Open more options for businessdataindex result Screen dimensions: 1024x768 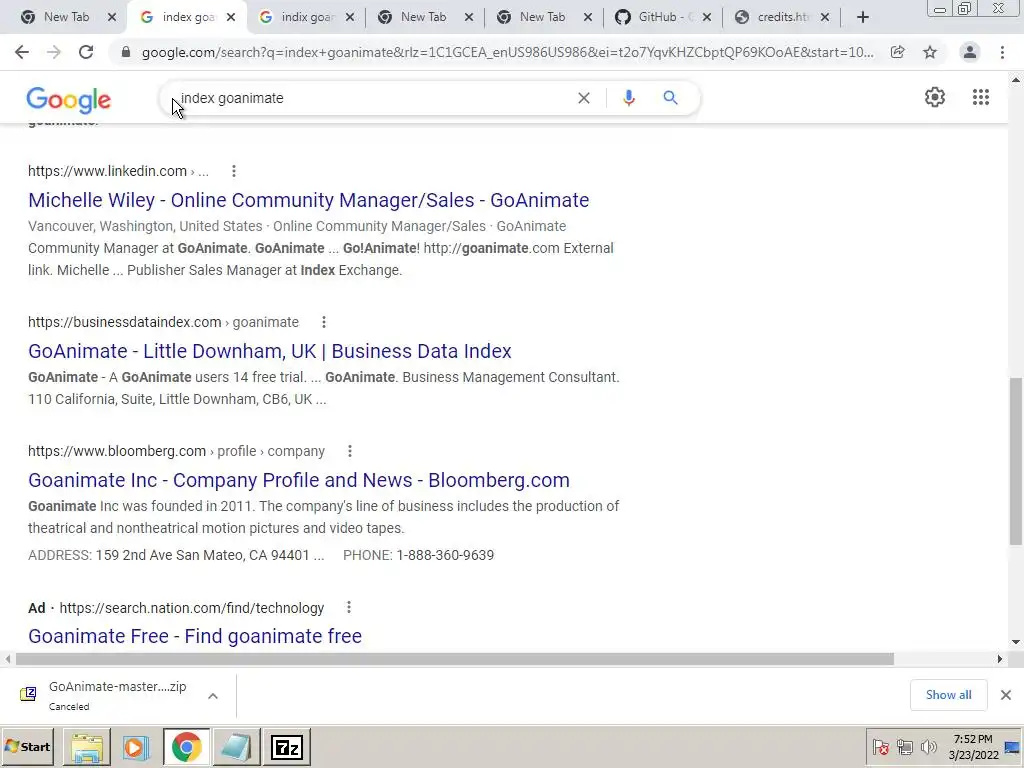[x=324, y=322]
